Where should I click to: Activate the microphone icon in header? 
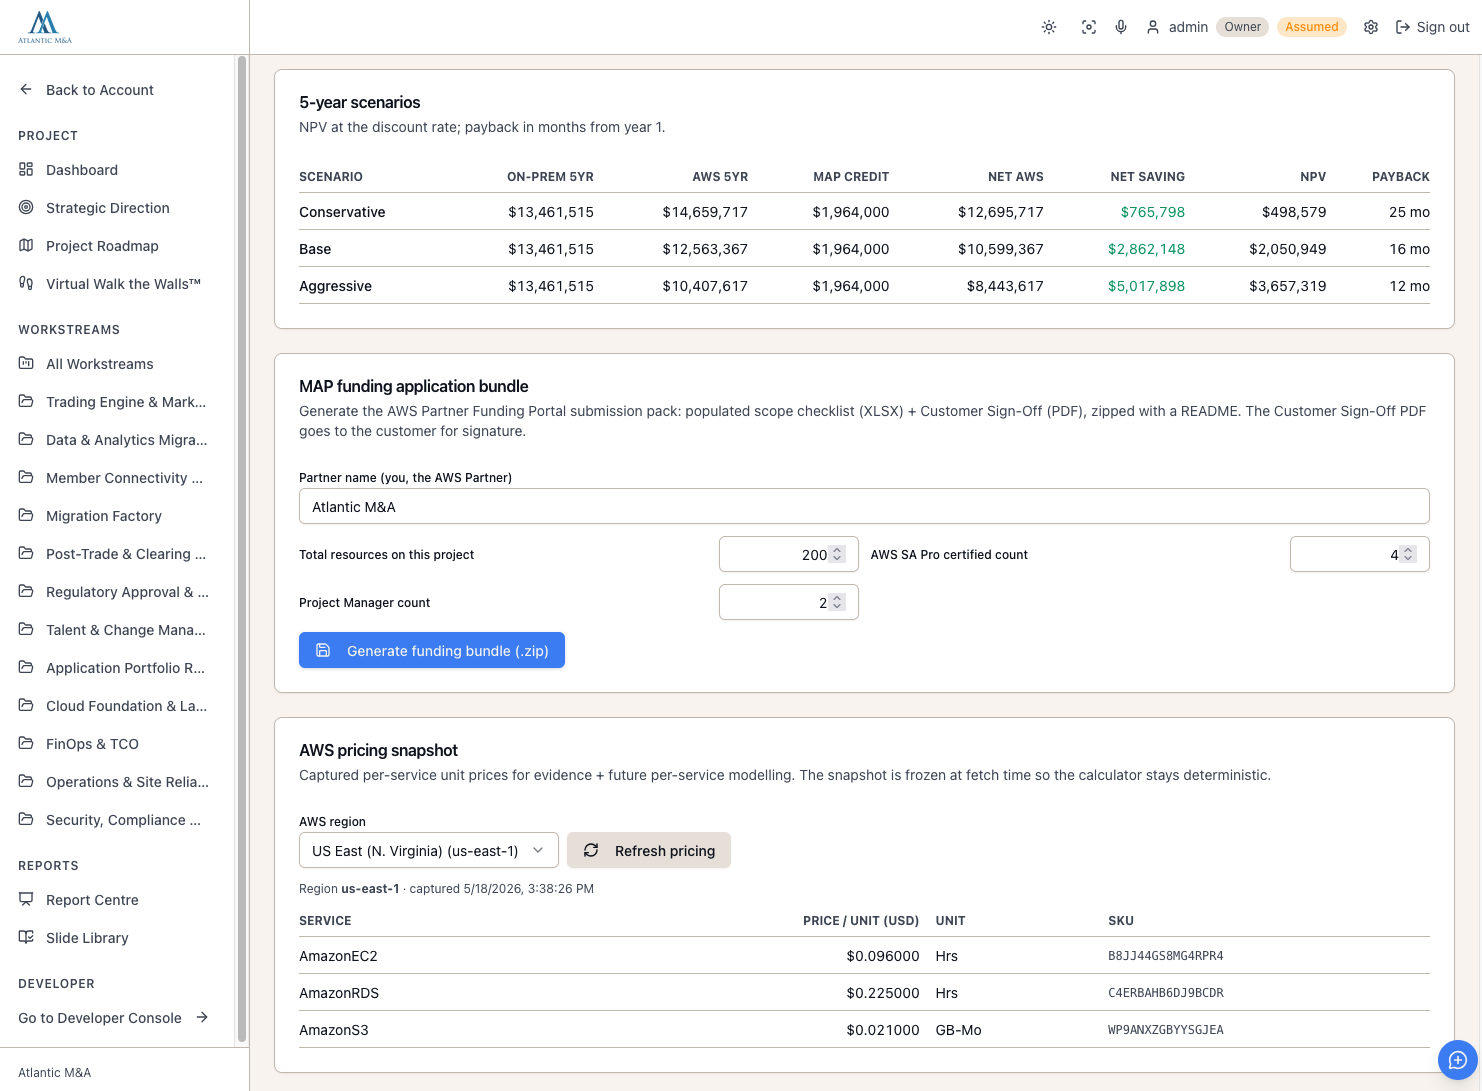(x=1121, y=27)
